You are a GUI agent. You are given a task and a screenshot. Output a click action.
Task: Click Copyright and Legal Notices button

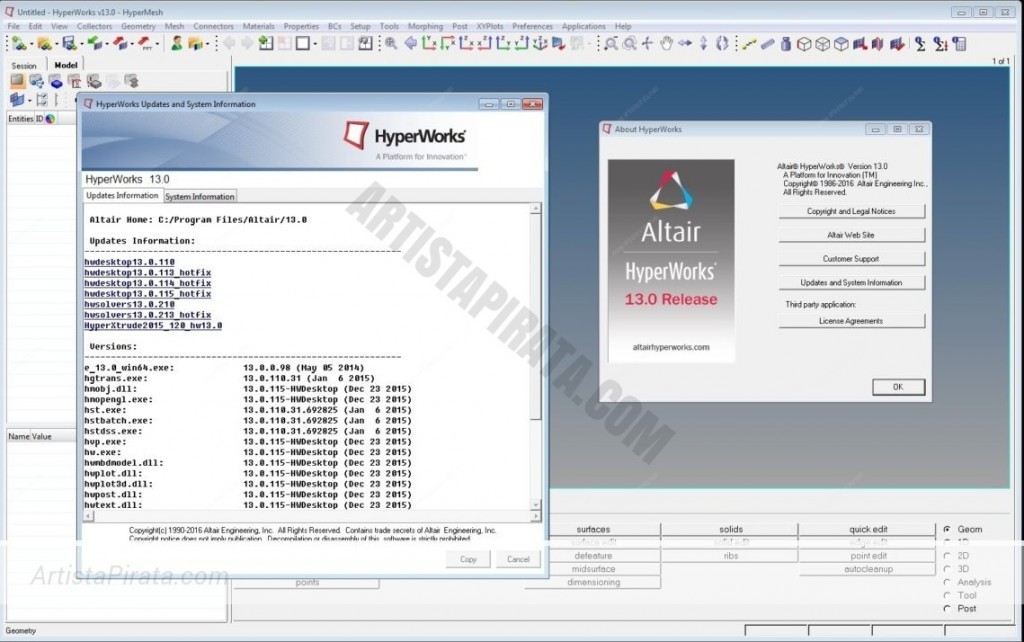pyautogui.click(x=851, y=211)
